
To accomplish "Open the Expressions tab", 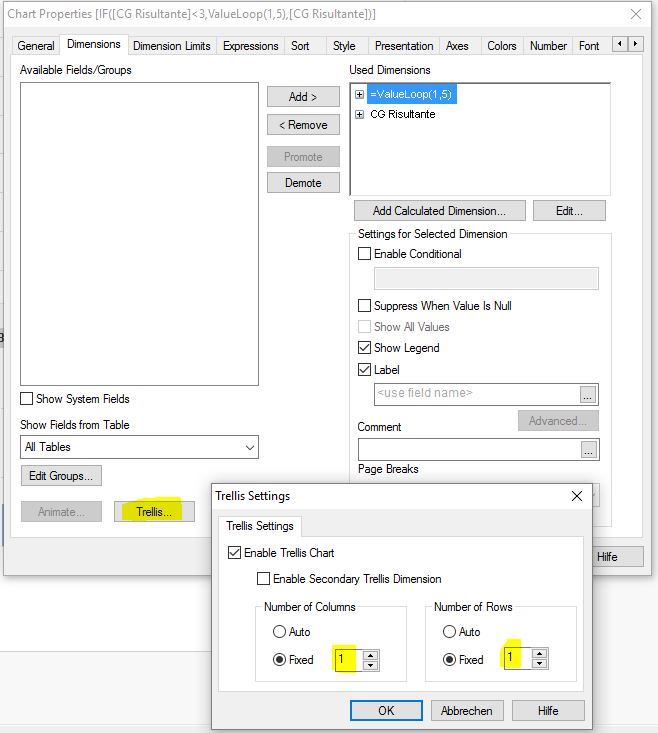I will [x=250, y=46].
